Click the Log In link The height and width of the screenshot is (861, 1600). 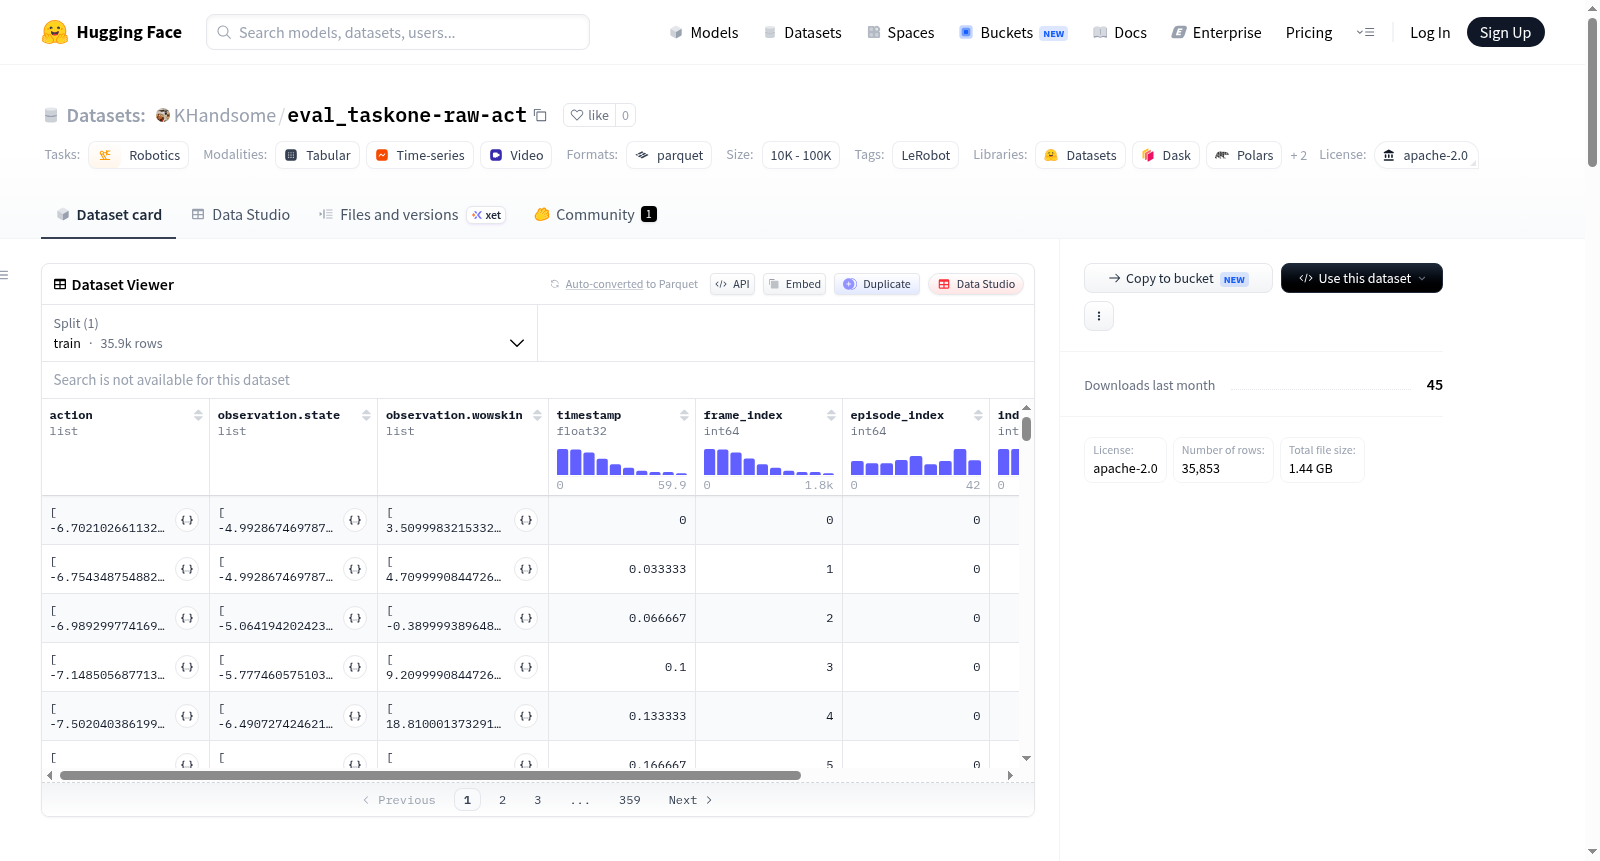[x=1430, y=32]
